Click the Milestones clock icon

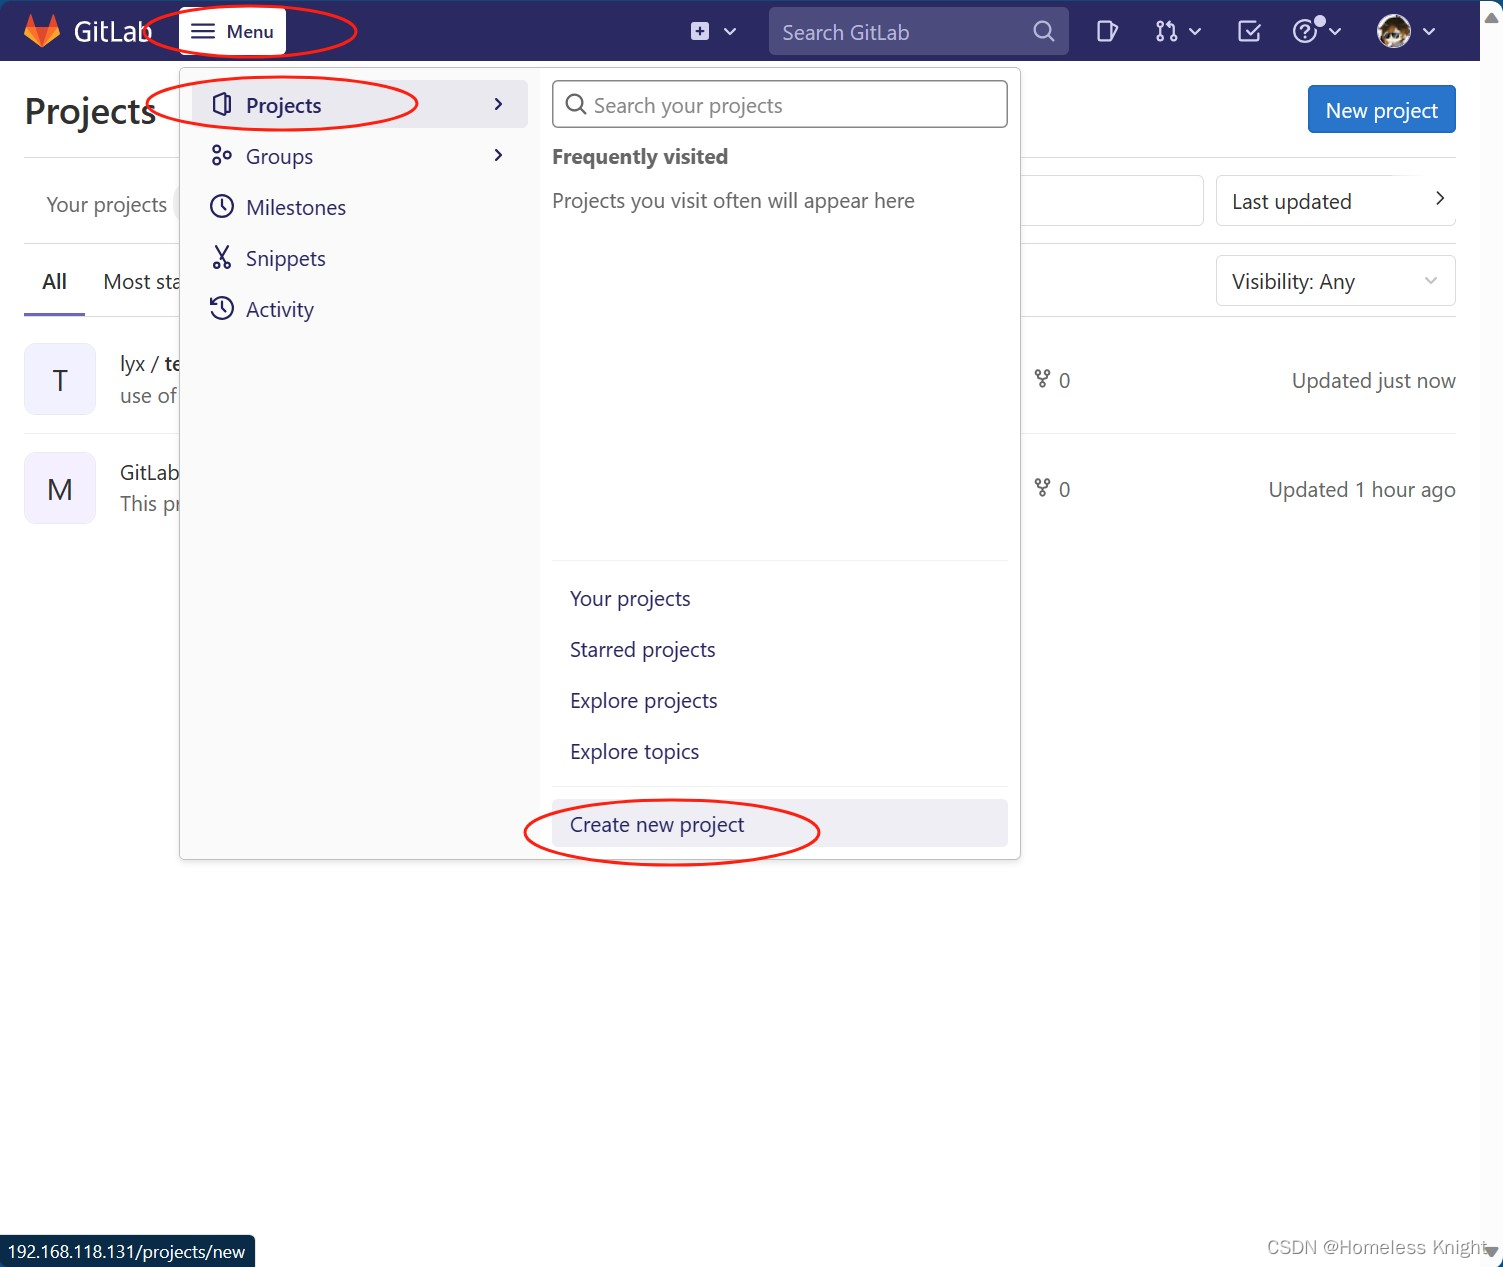[222, 207]
